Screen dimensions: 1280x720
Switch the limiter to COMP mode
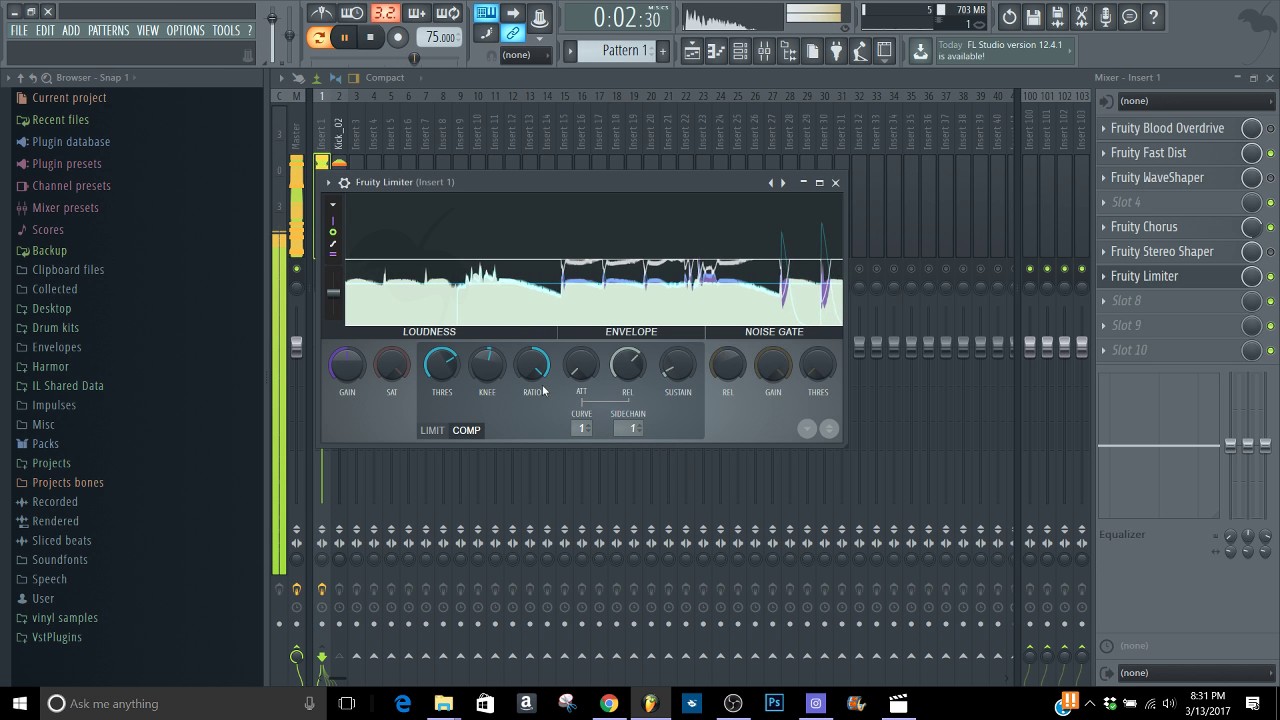[466, 430]
